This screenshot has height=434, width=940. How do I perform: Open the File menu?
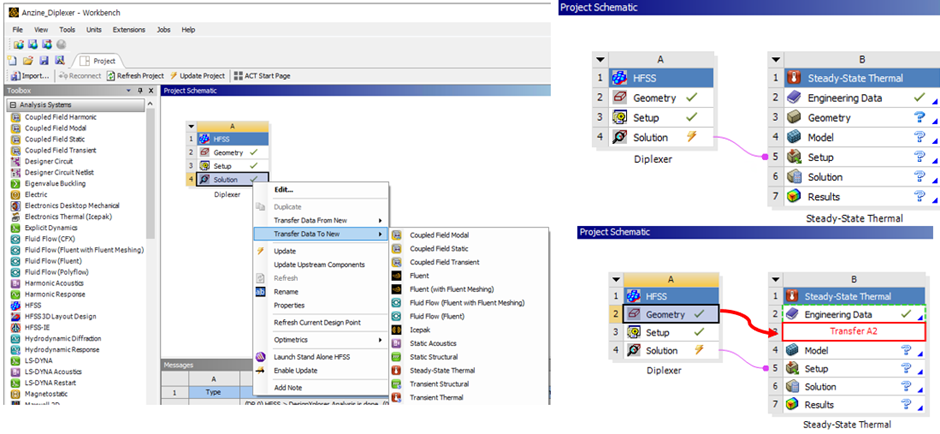coord(17,29)
